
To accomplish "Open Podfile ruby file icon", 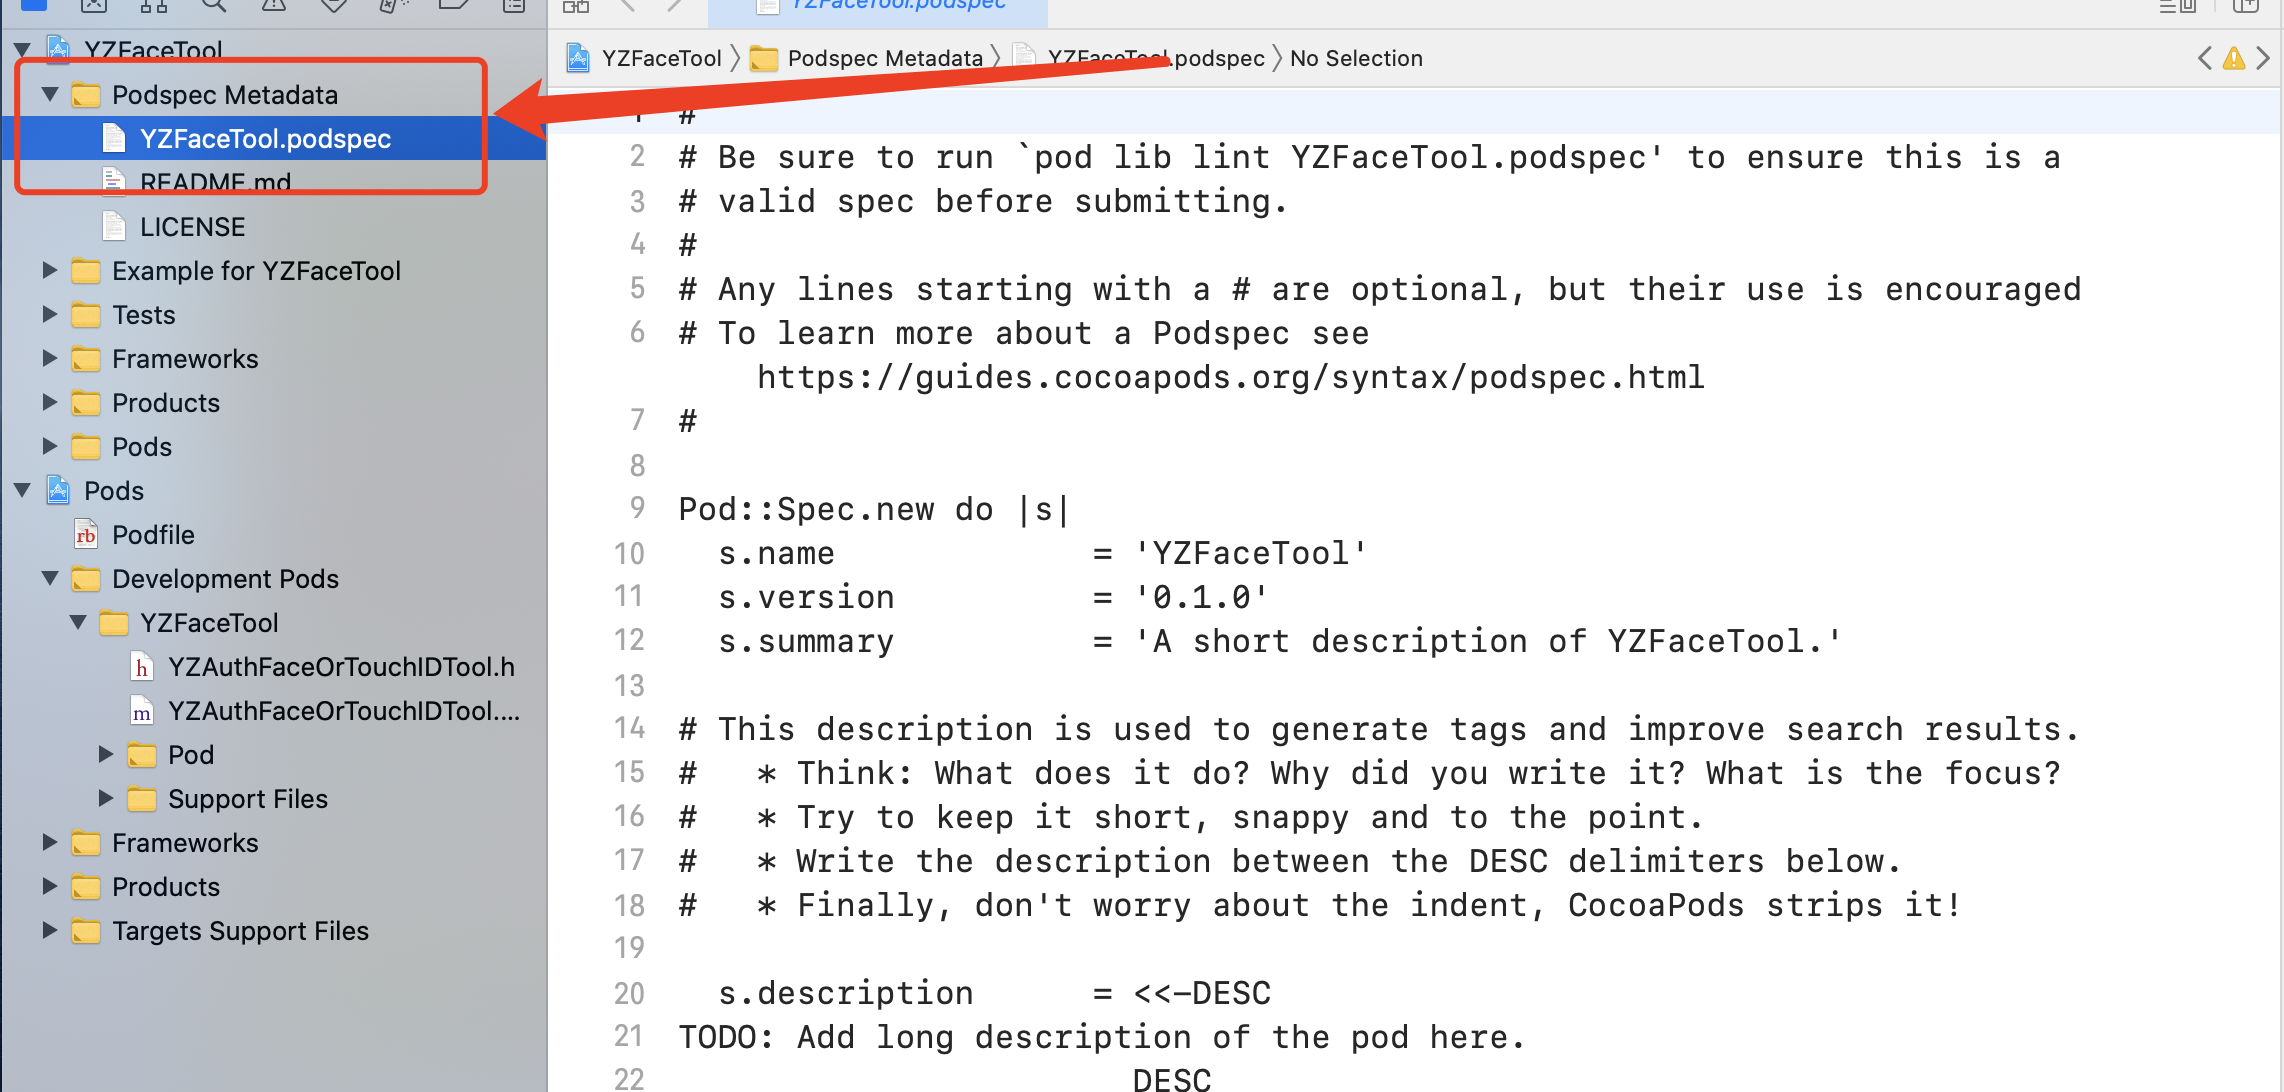I will coord(87,535).
